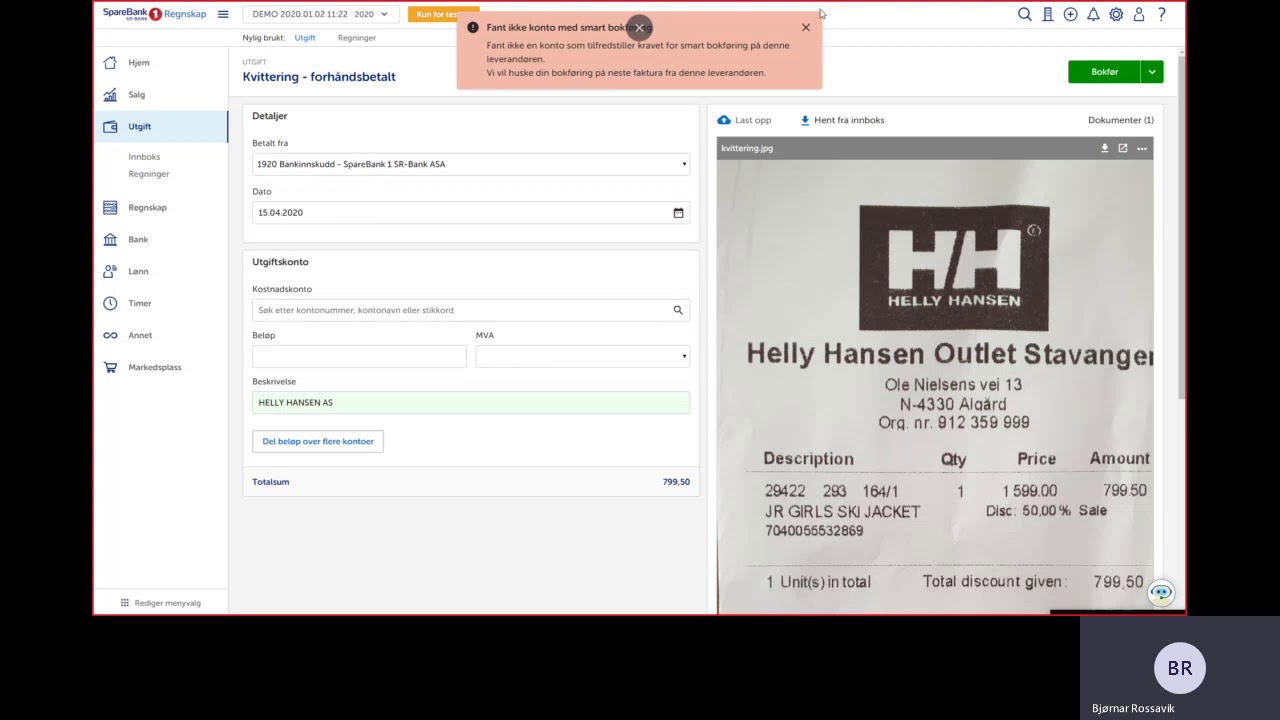
Task: Open the search icon in top bar
Action: pyautogui.click(x=1025, y=14)
